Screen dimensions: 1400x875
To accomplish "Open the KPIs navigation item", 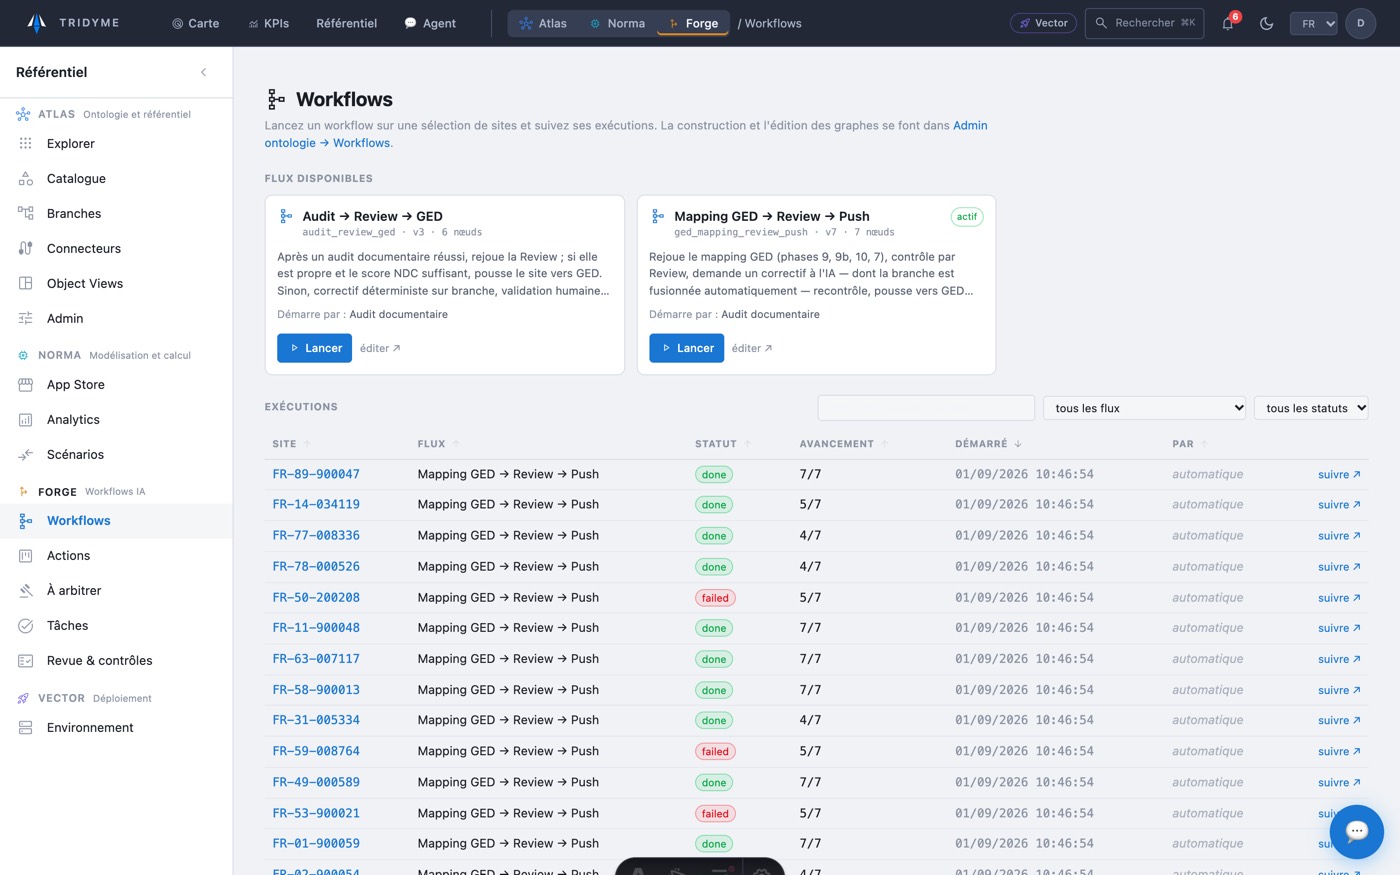I will pyautogui.click(x=269, y=23).
